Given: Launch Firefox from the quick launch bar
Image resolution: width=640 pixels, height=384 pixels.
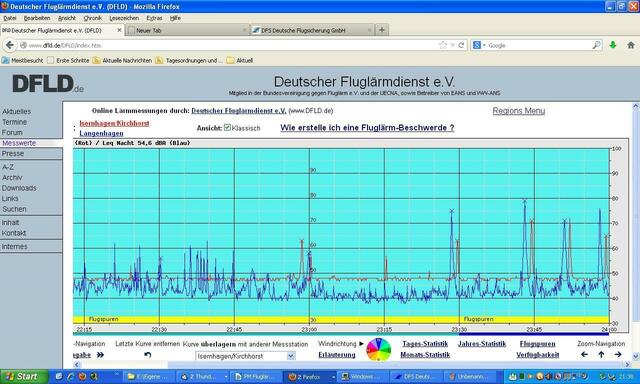Looking at the screenshot, I should [82, 377].
